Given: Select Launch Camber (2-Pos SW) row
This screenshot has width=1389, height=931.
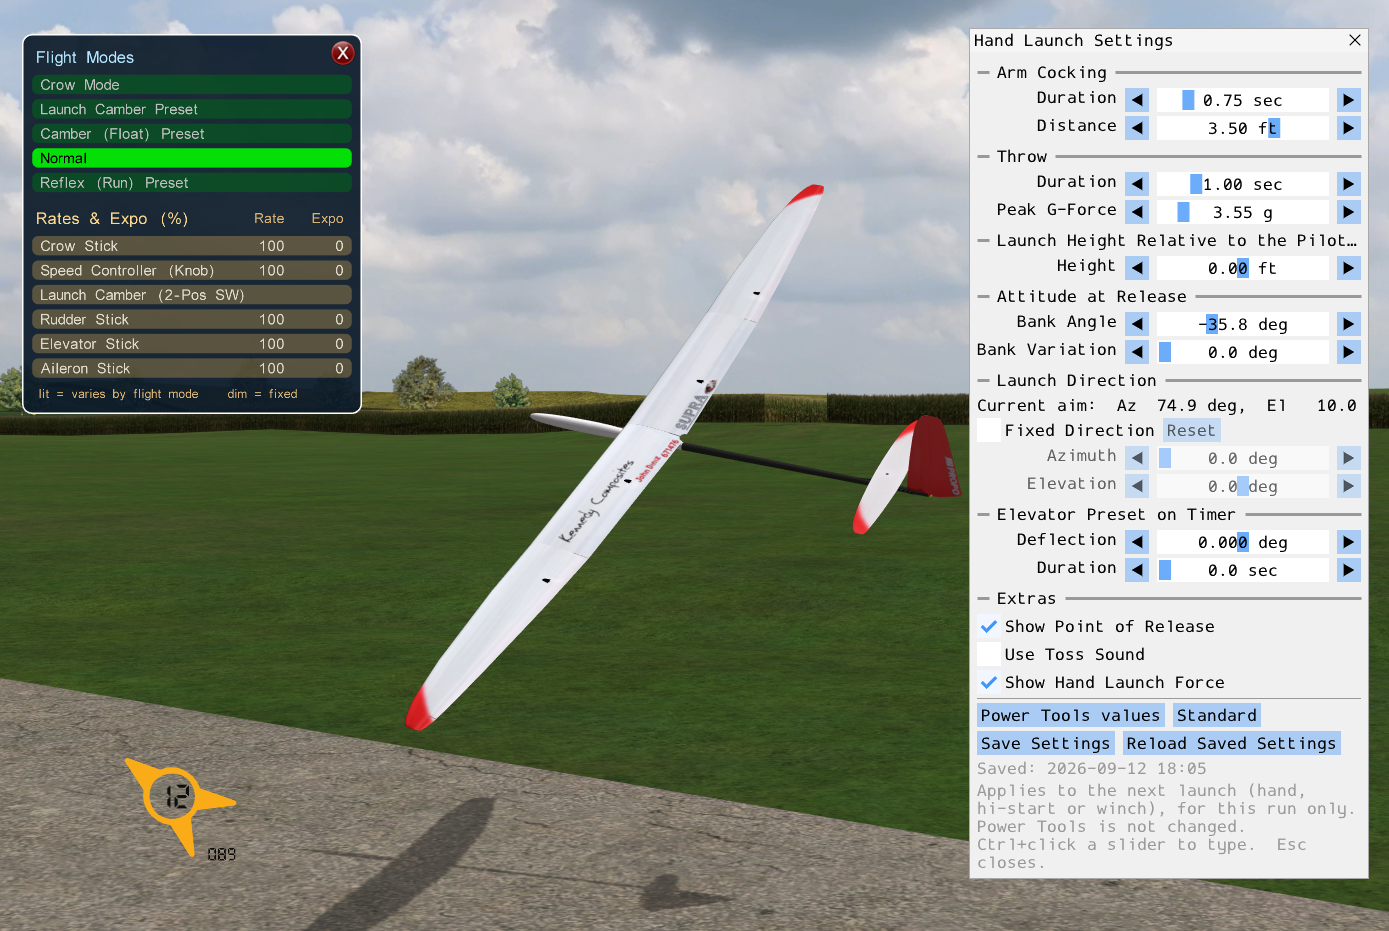Looking at the screenshot, I should click(192, 295).
